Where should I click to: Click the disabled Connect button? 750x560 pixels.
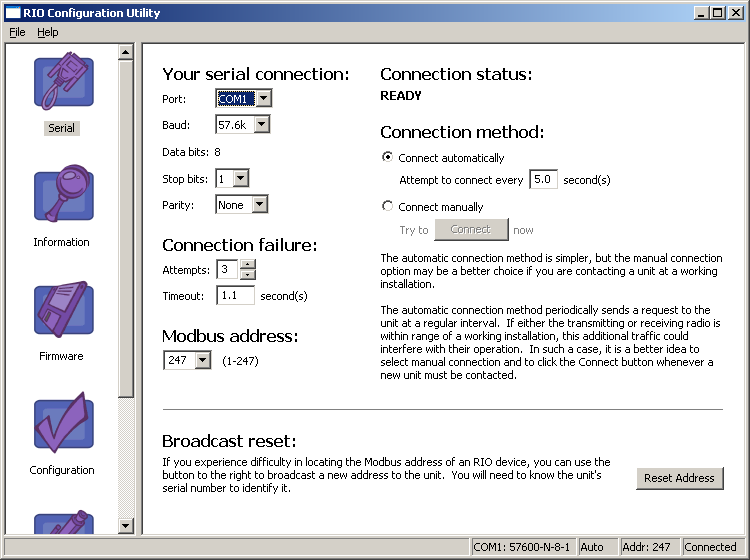(x=471, y=230)
